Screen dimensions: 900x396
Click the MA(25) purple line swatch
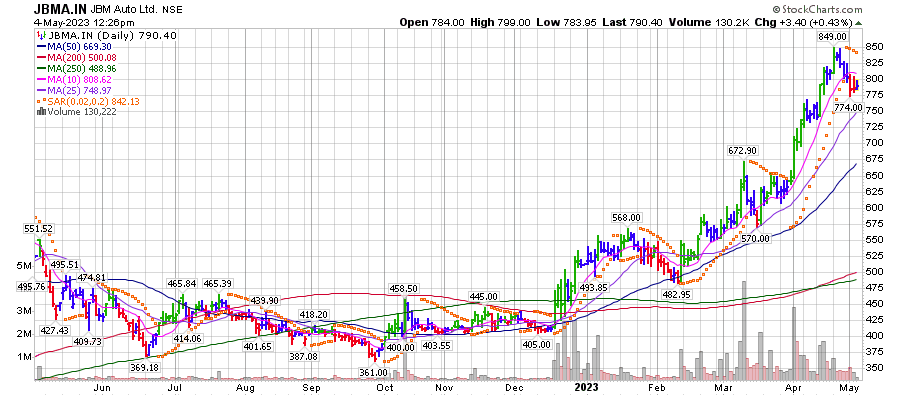[40, 90]
